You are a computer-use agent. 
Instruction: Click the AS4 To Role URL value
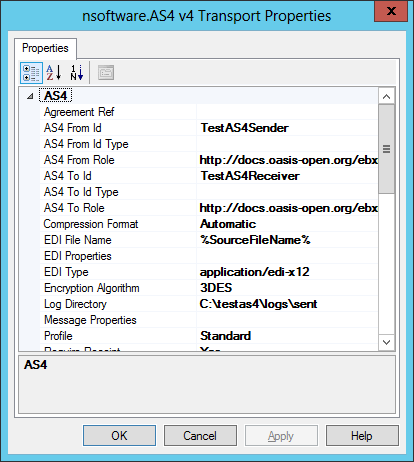(x=289, y=208)
